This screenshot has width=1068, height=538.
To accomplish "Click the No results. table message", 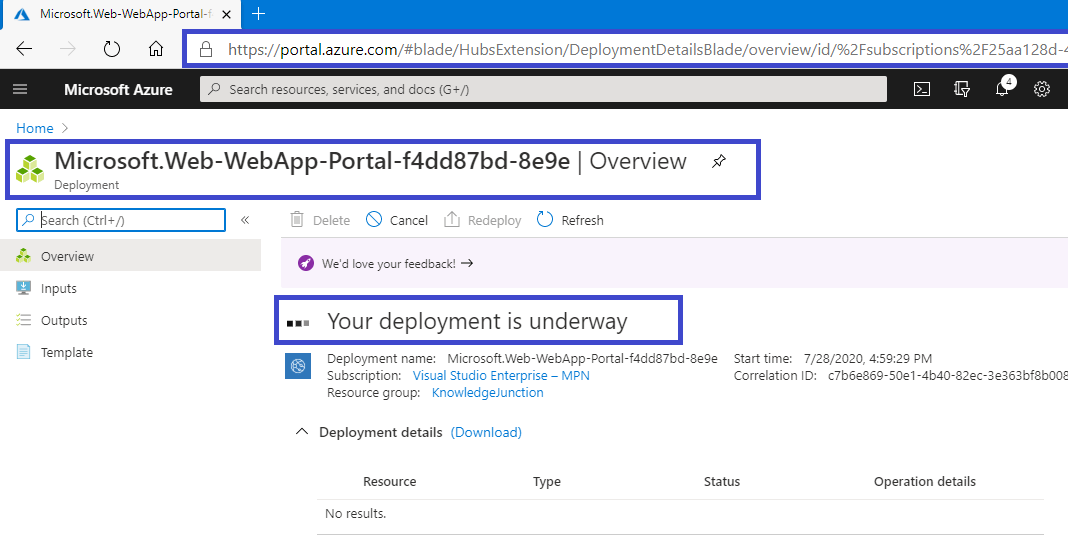I will tap(356, 513).
